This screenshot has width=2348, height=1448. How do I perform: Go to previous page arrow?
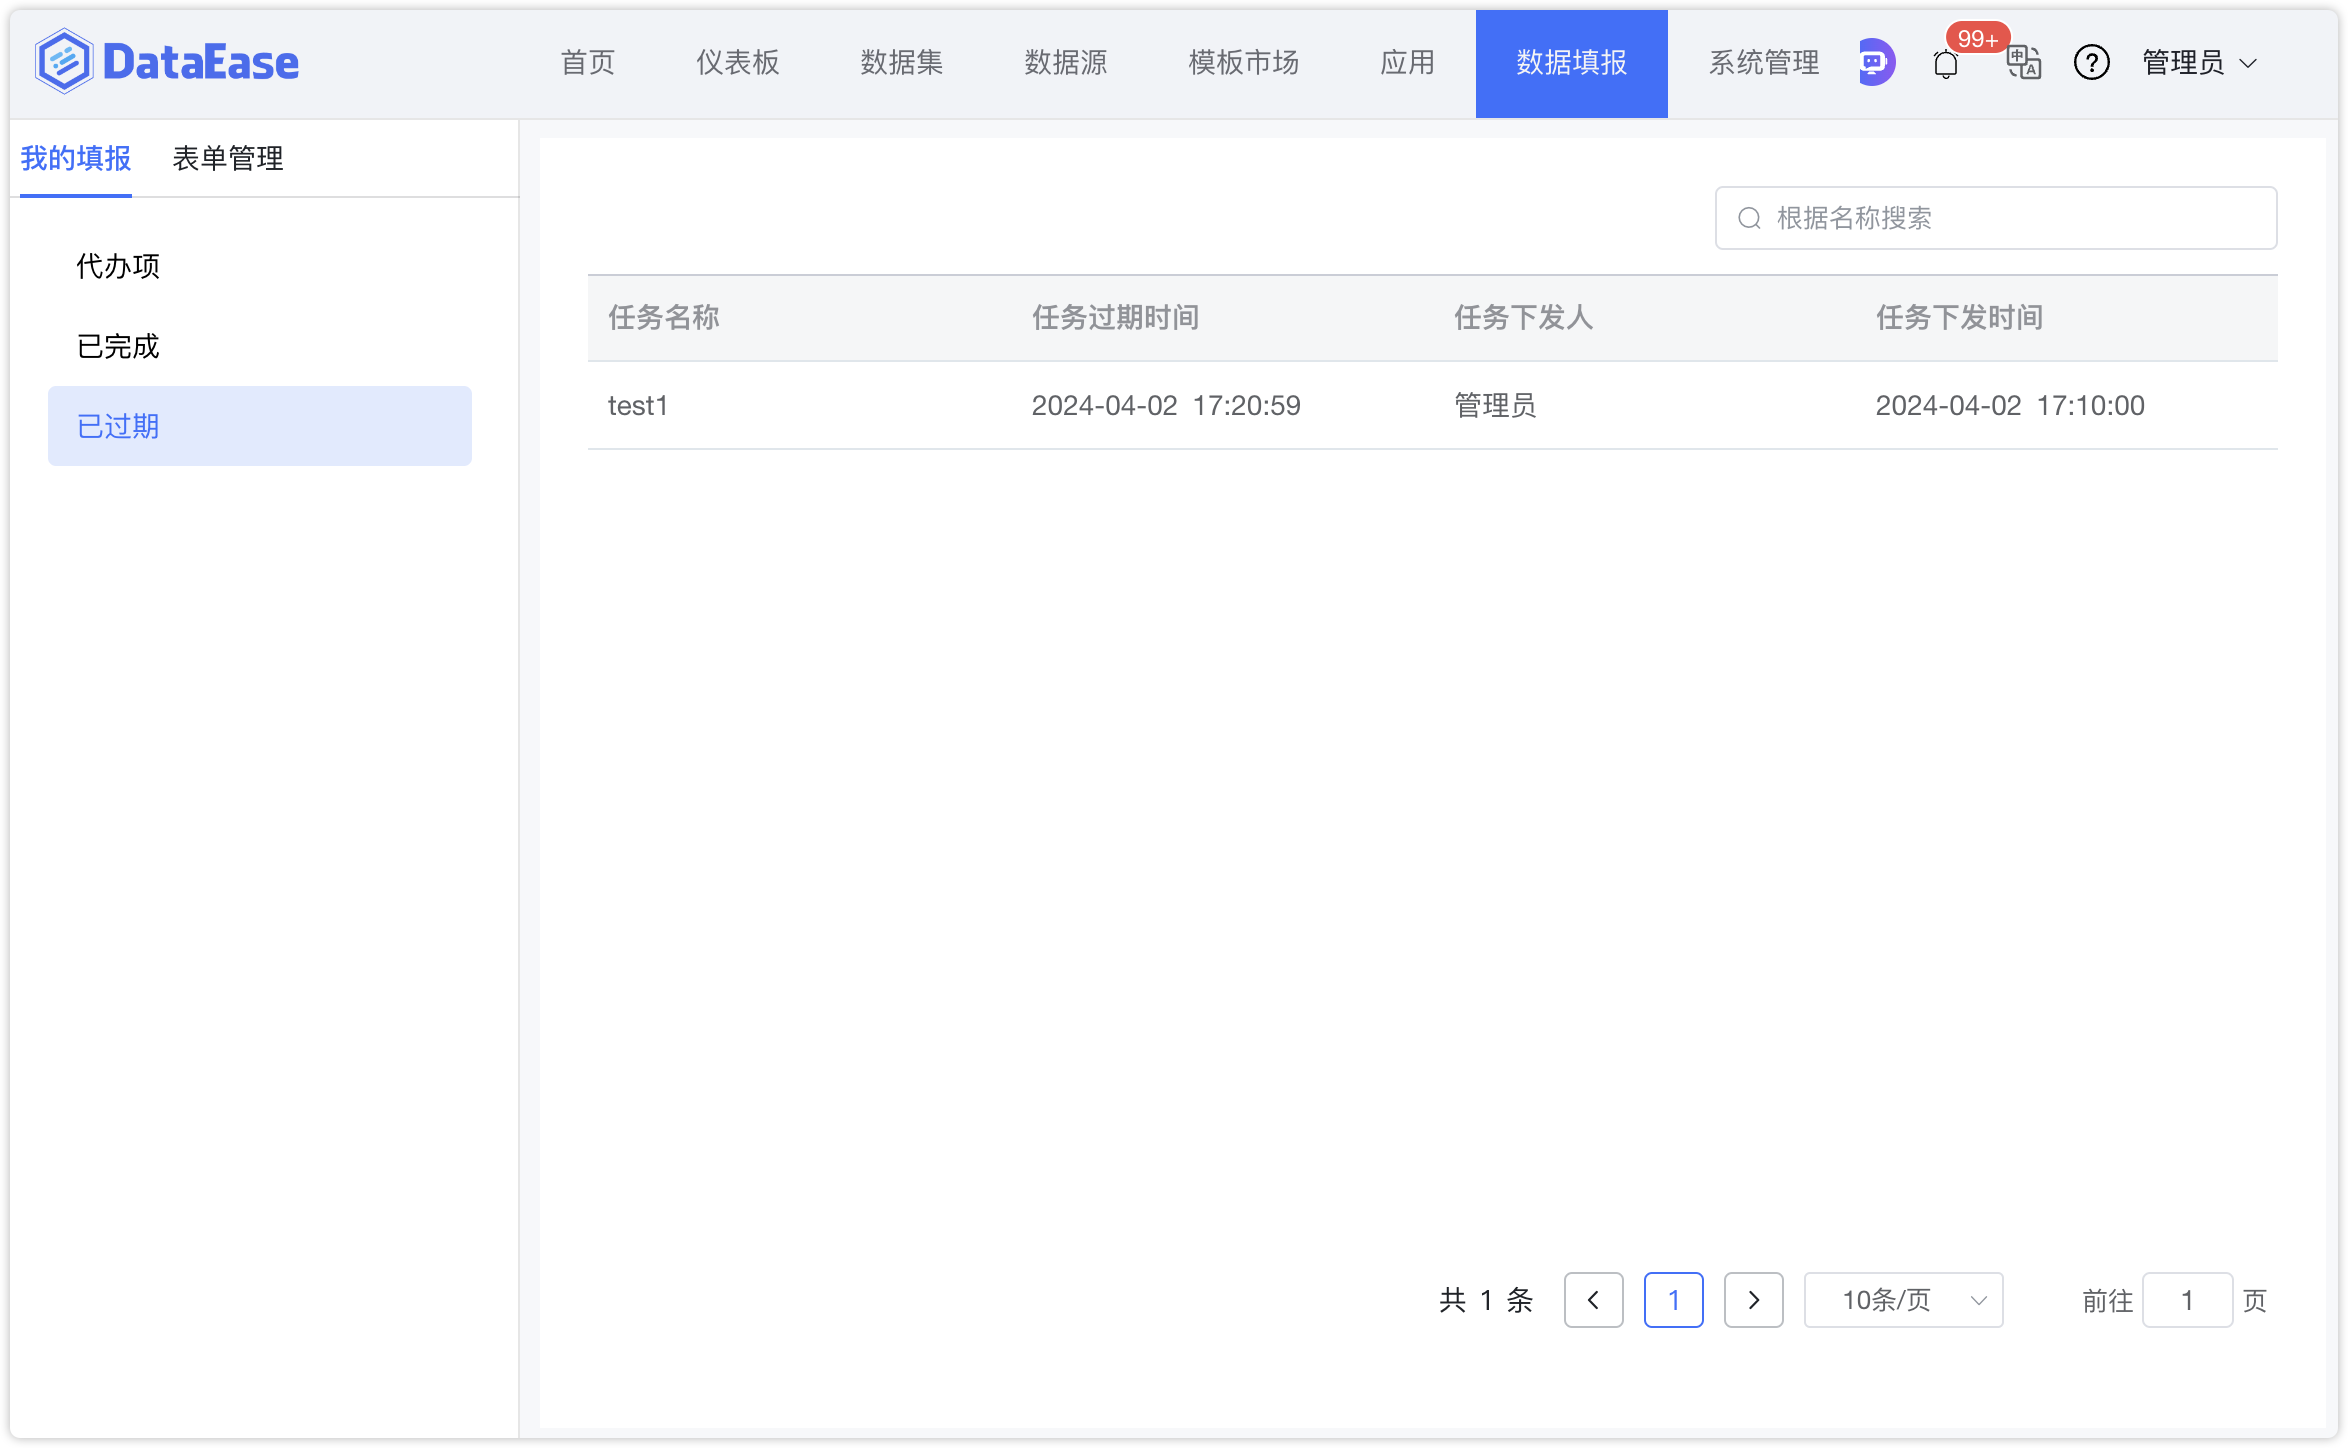pos(1593,1300)
